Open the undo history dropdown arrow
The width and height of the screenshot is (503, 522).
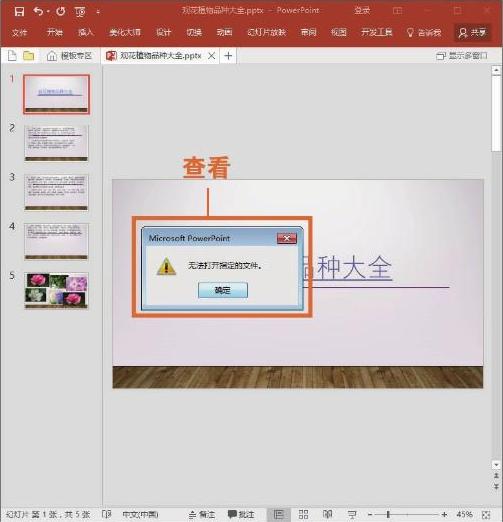(48, 12)
